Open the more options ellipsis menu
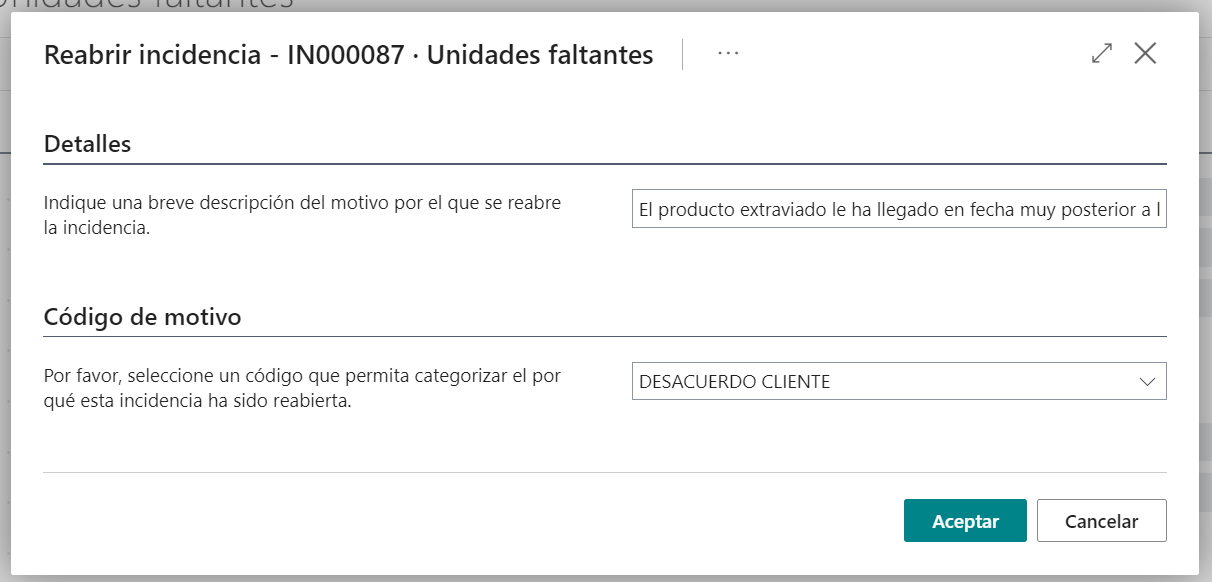1212x582 pixels. pyautogui.click(x=728, y=54)
